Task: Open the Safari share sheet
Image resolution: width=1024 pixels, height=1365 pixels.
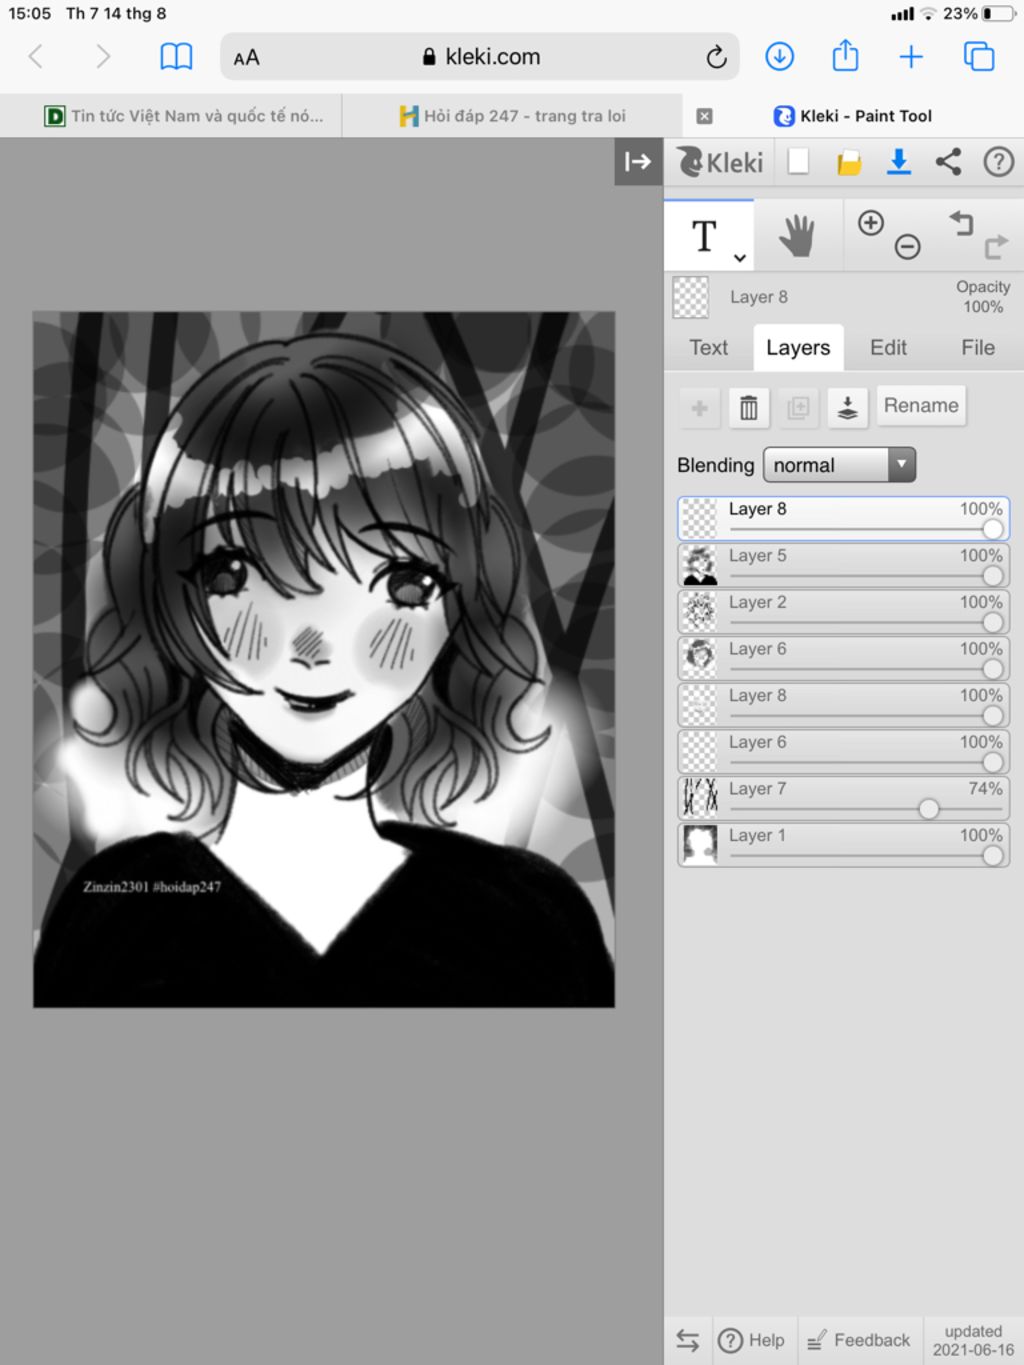Action: pyautogui.click(x=846, y=55)
